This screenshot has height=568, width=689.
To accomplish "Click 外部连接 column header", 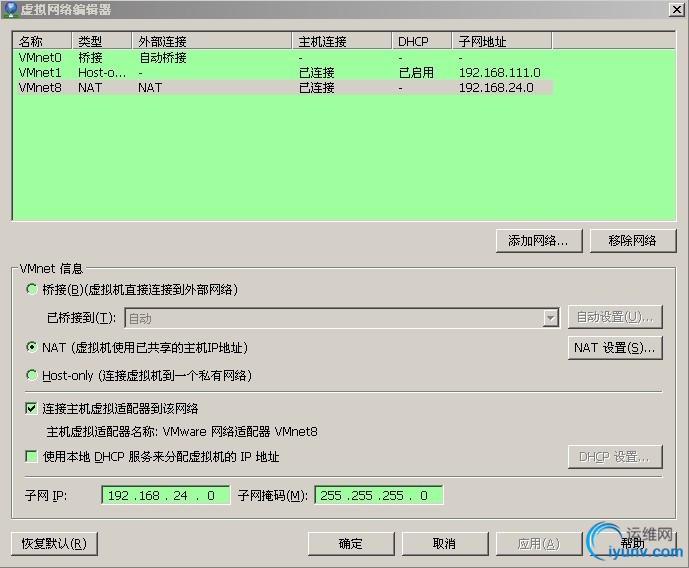I will point(212,41).
